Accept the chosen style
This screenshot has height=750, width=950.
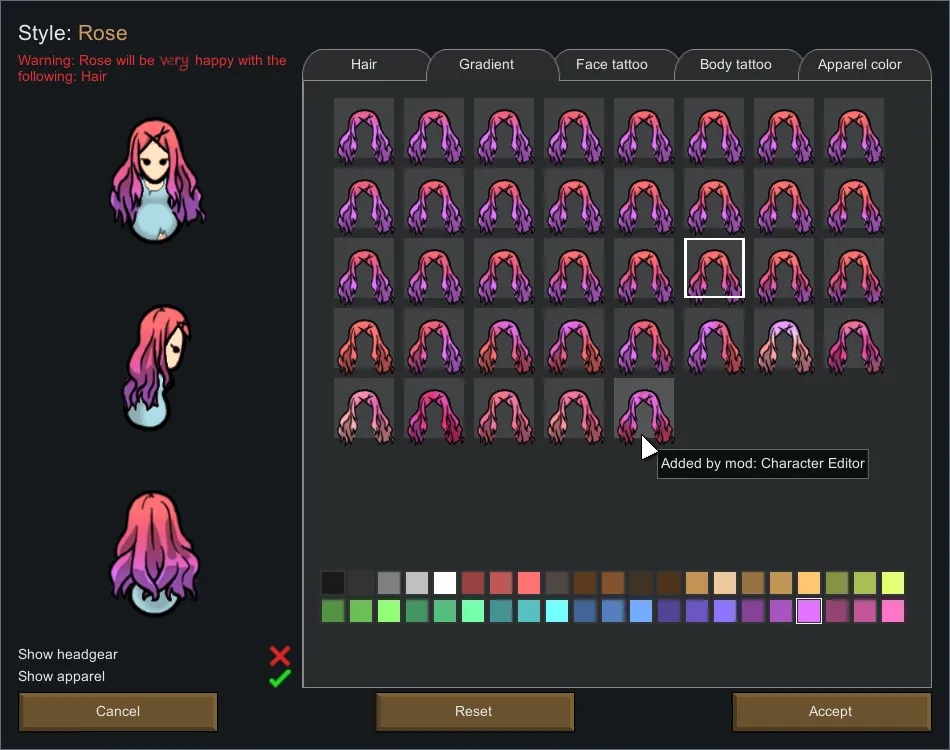click(830, 712)
